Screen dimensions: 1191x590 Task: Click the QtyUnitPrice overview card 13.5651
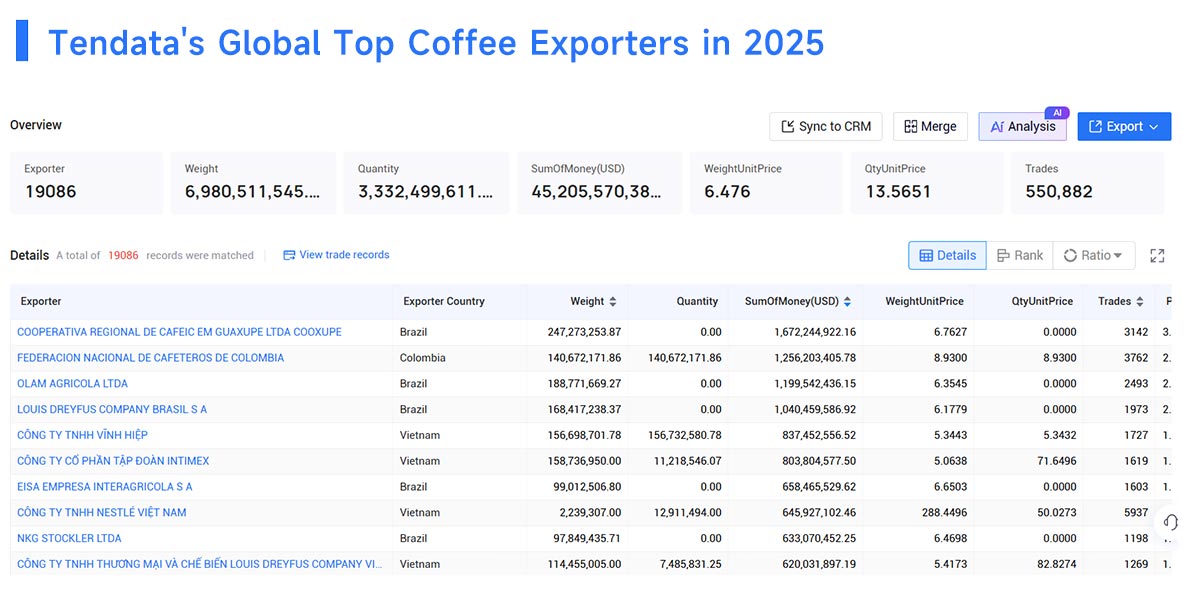tap(927, 182)
